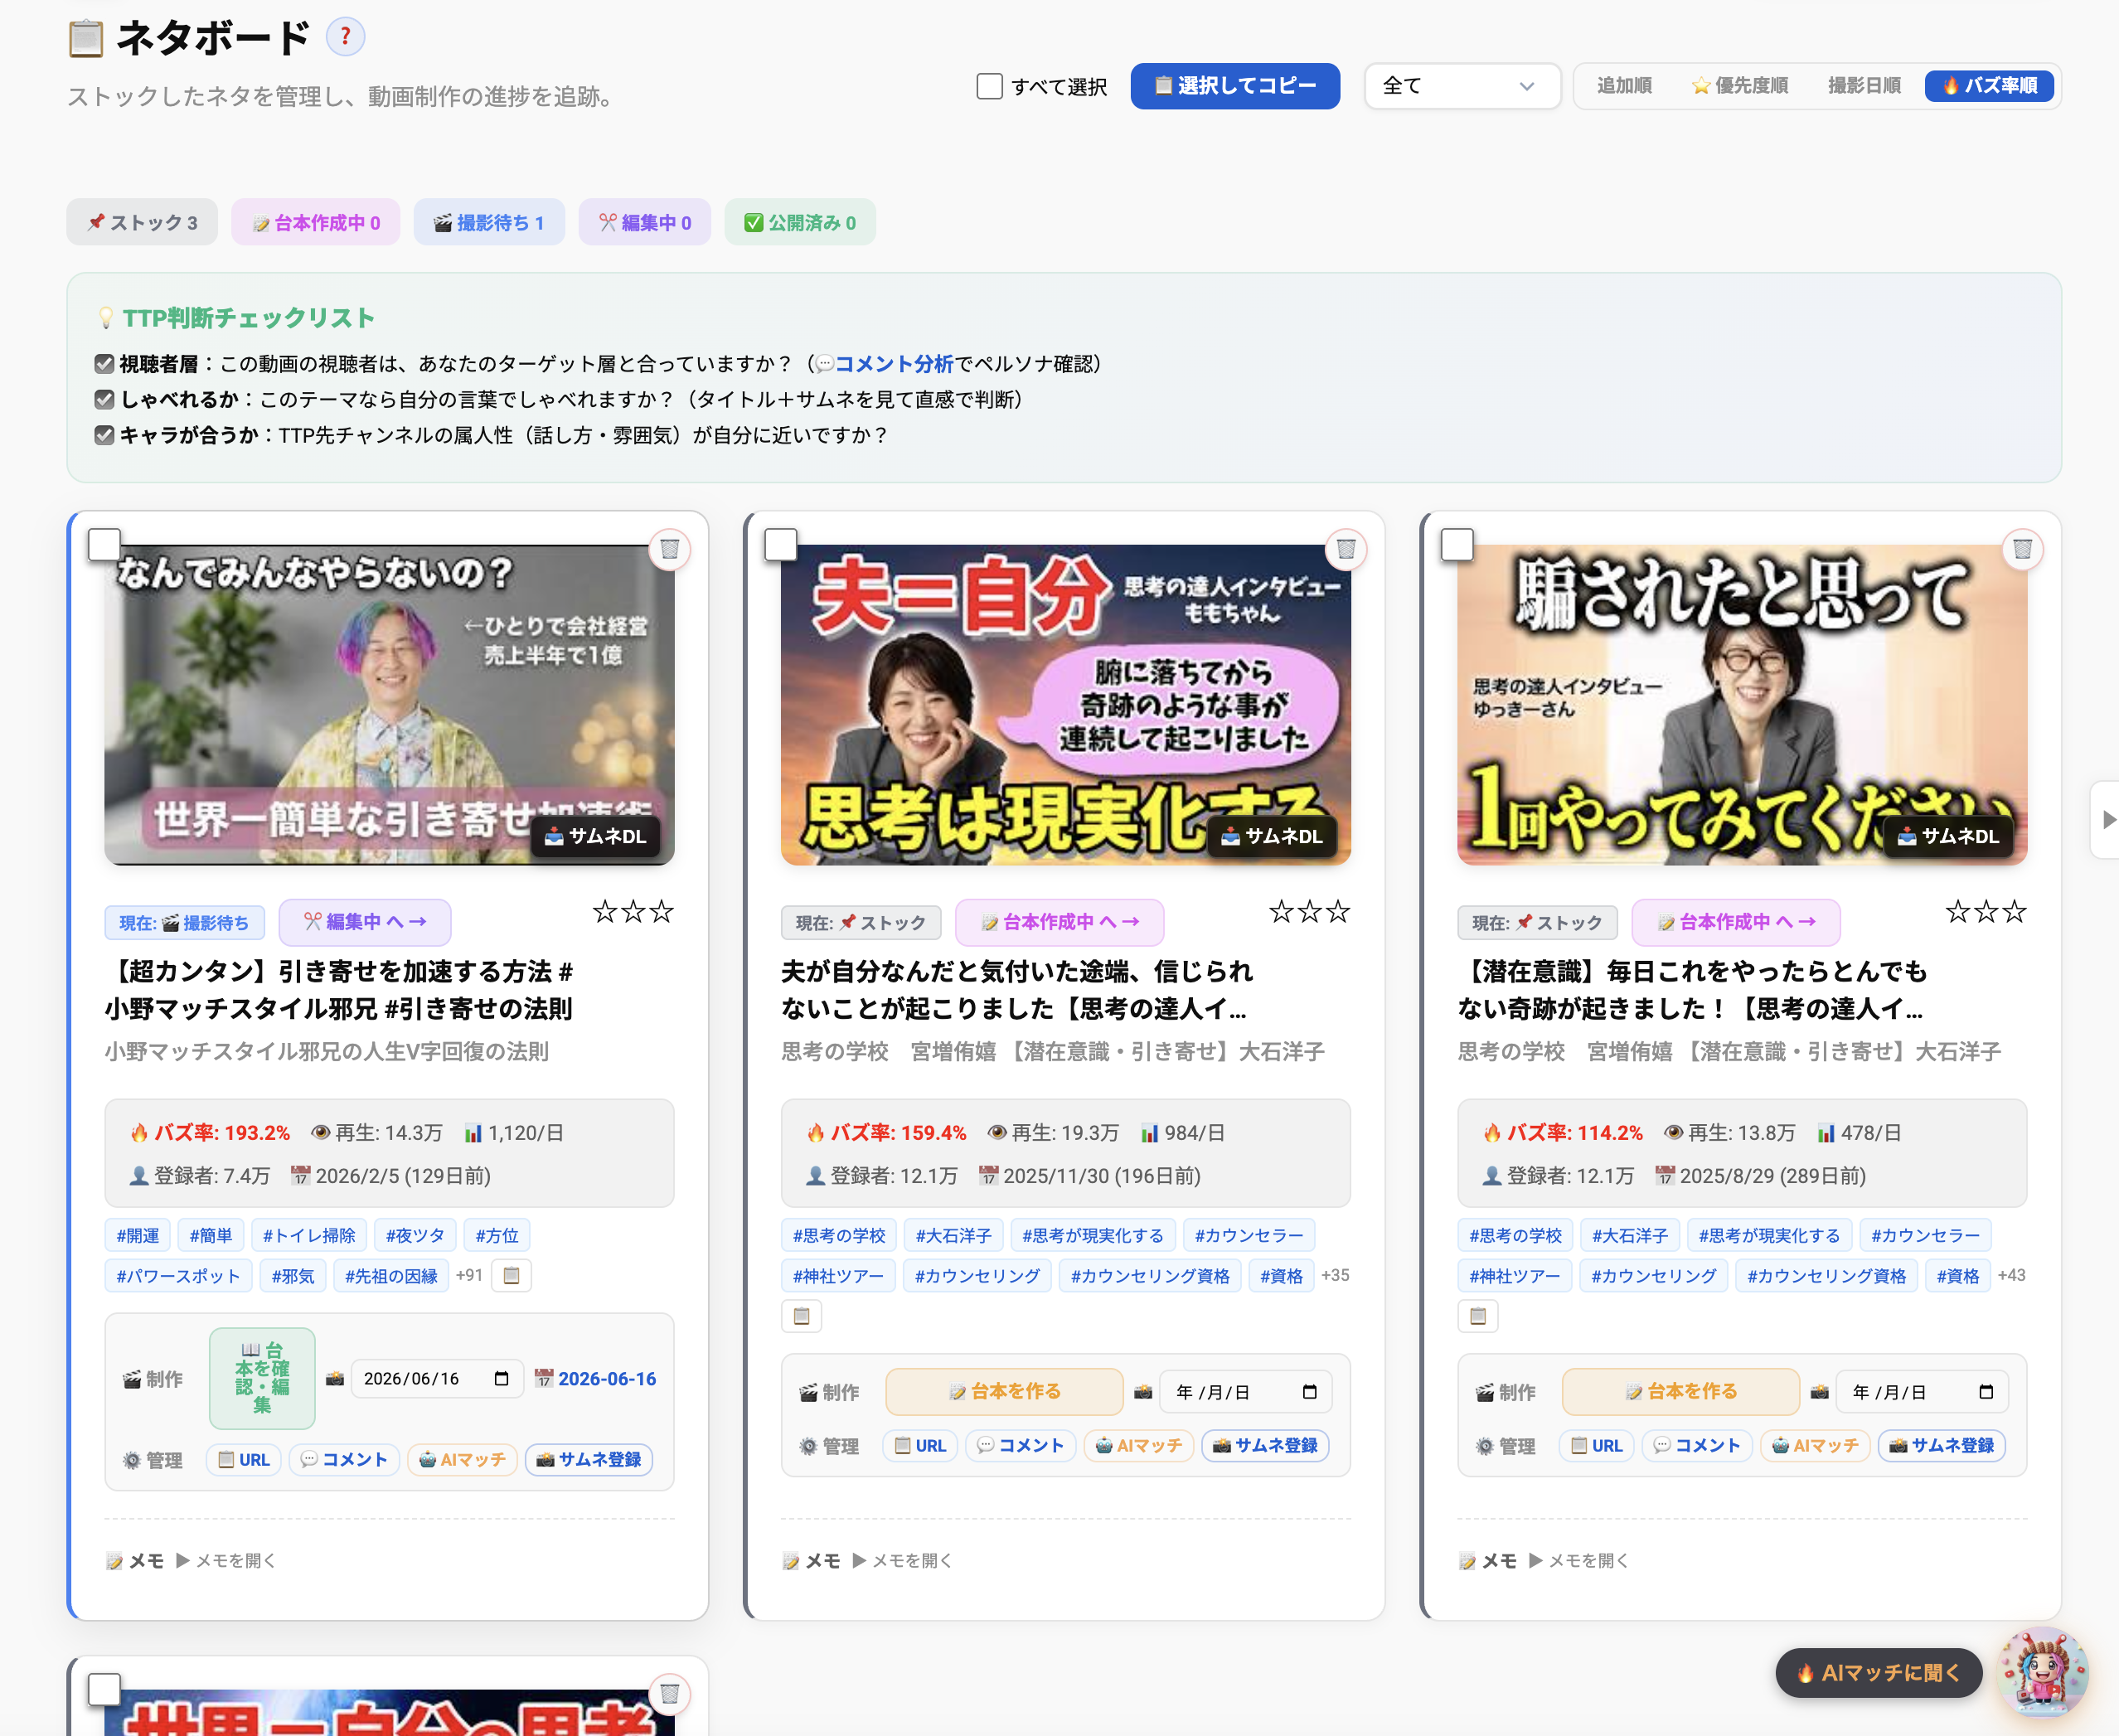Sort by バズ率順
This screenshot has height=1736, width=2119.
(x=1989, y=86)
